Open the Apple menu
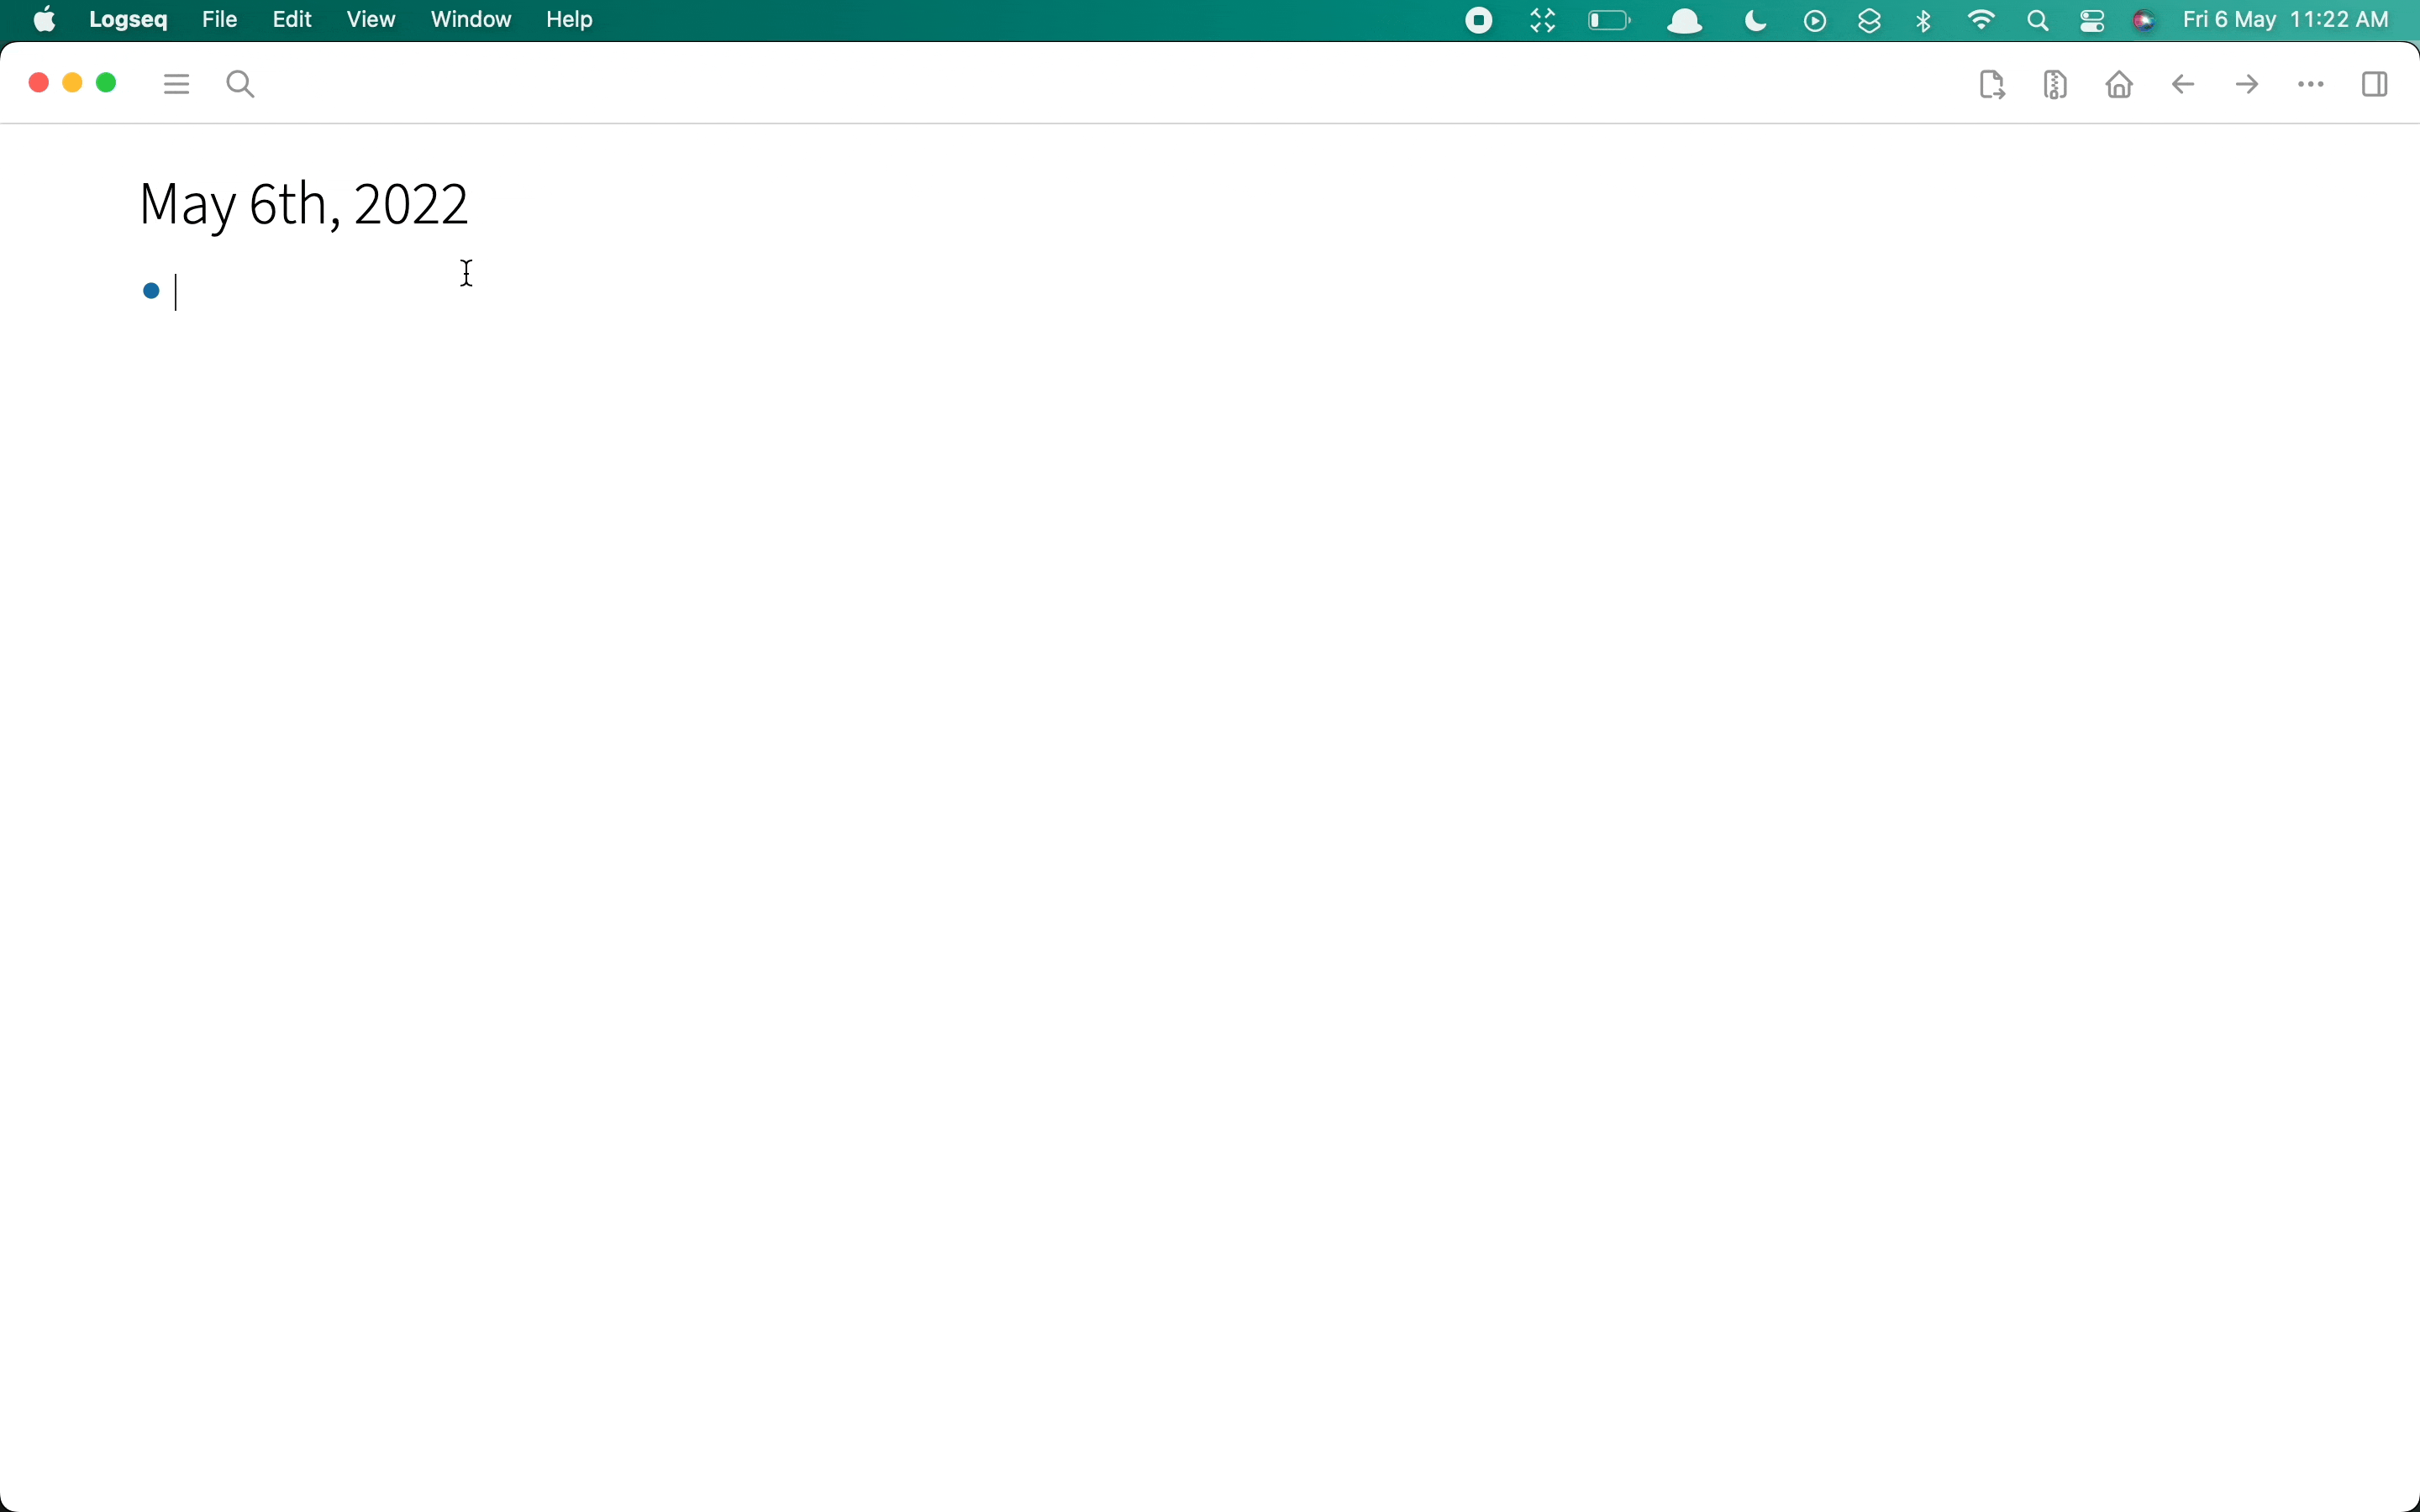 (x=45, y=20)
